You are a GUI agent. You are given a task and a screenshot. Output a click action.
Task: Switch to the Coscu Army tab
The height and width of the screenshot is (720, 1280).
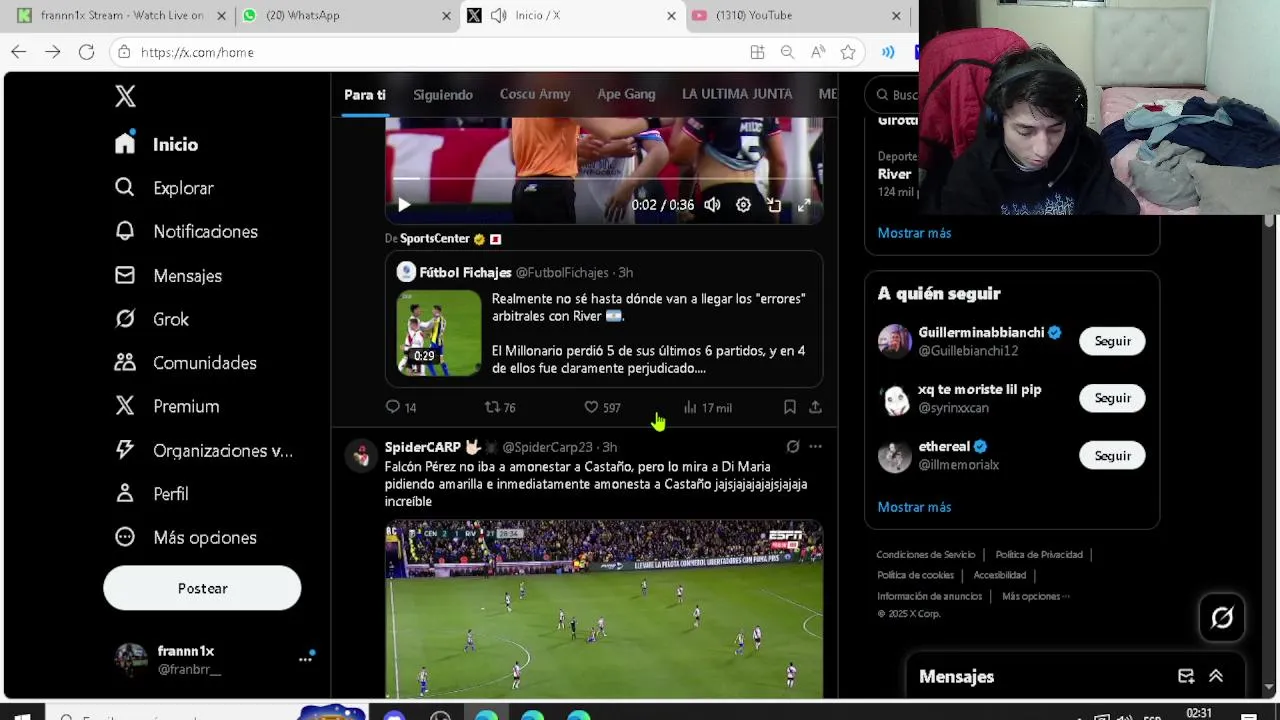pyautogui.click(x=535, y=94)
